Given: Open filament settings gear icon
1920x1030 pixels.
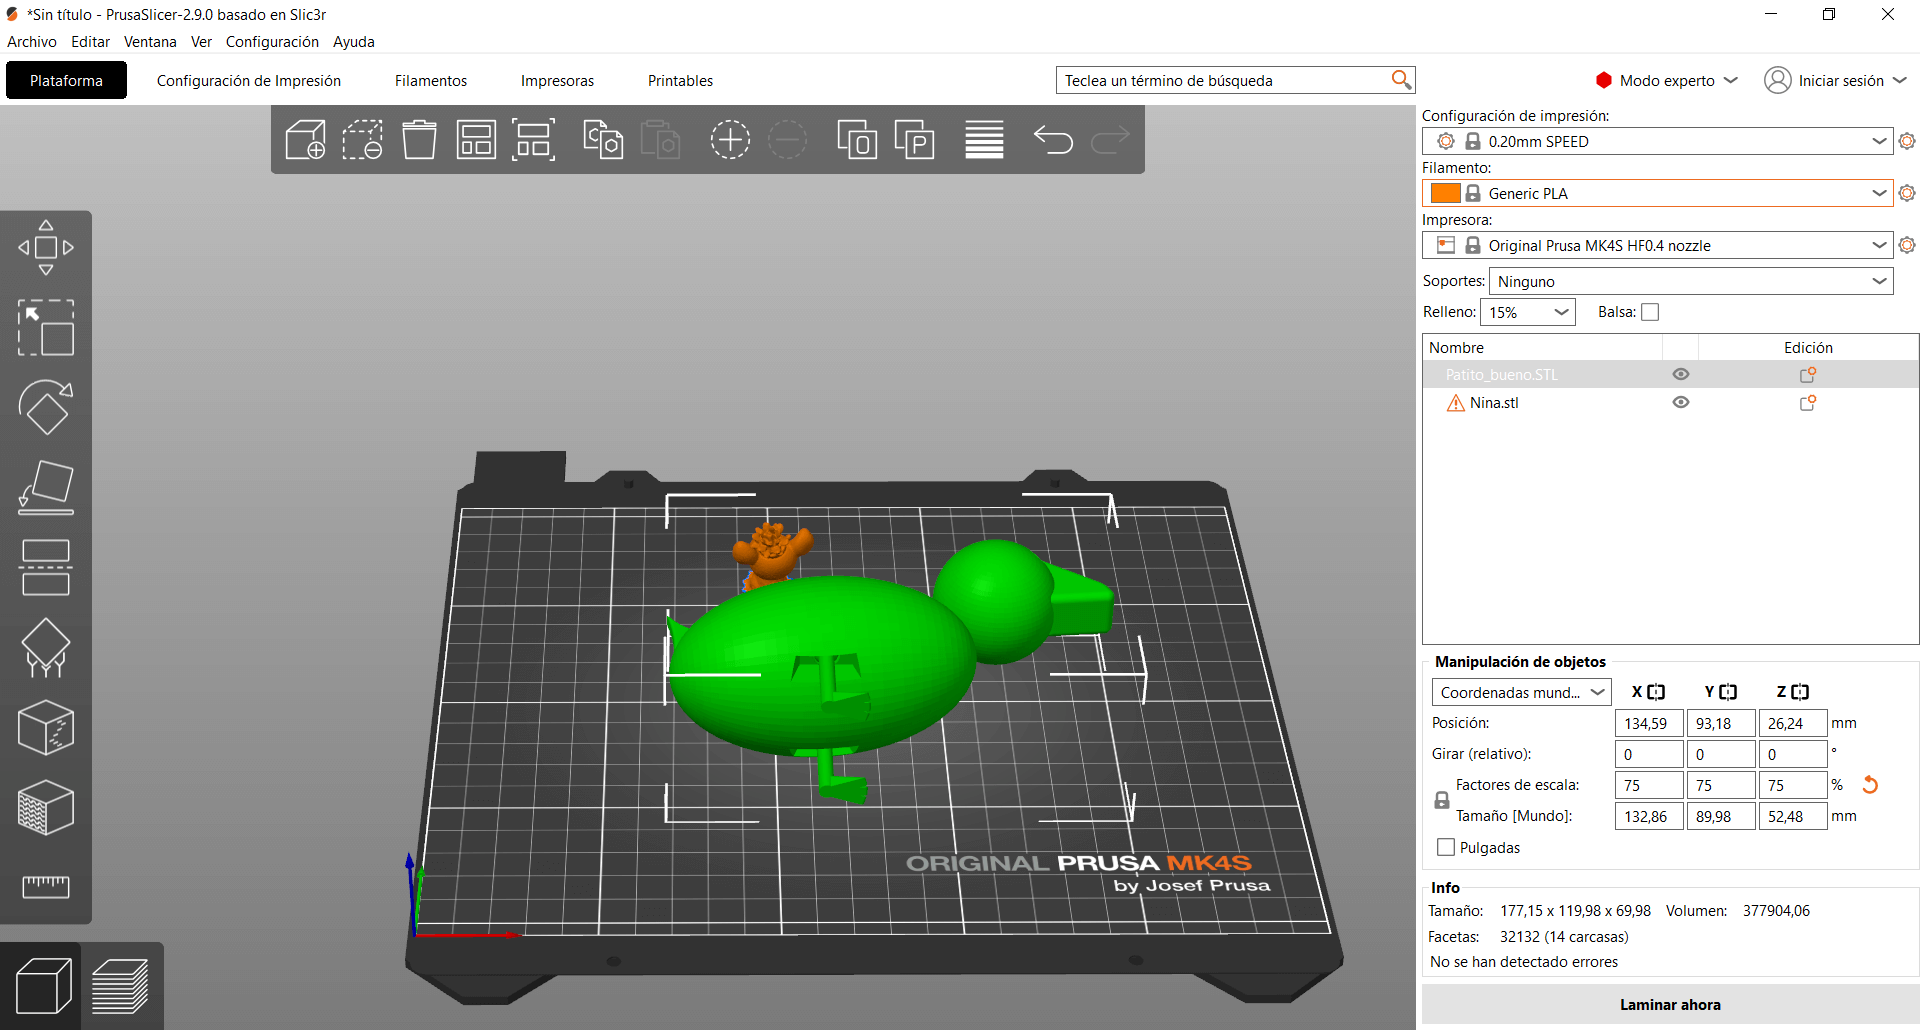Looking at the screenshot, I should 1907,193.
